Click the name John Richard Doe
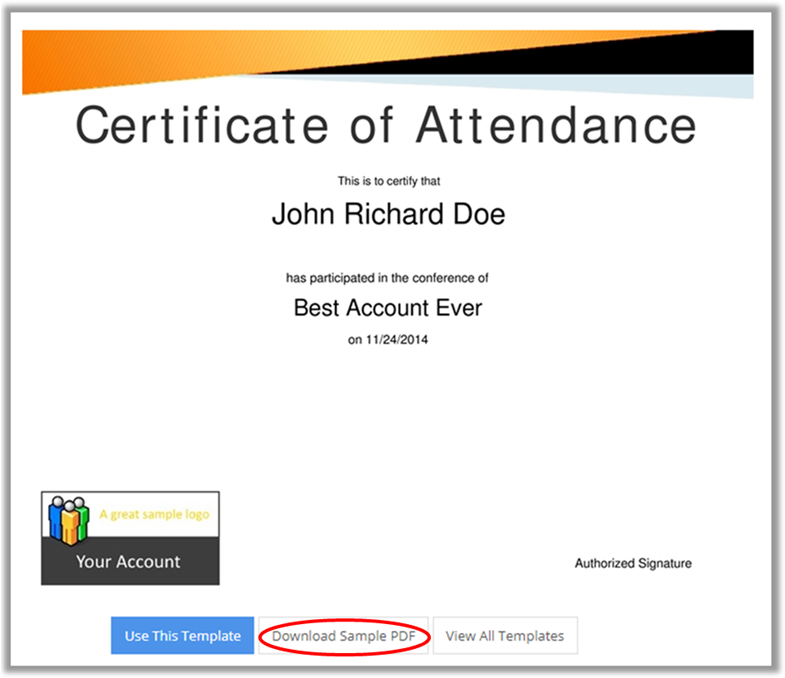785x678 pixels. 388,214
